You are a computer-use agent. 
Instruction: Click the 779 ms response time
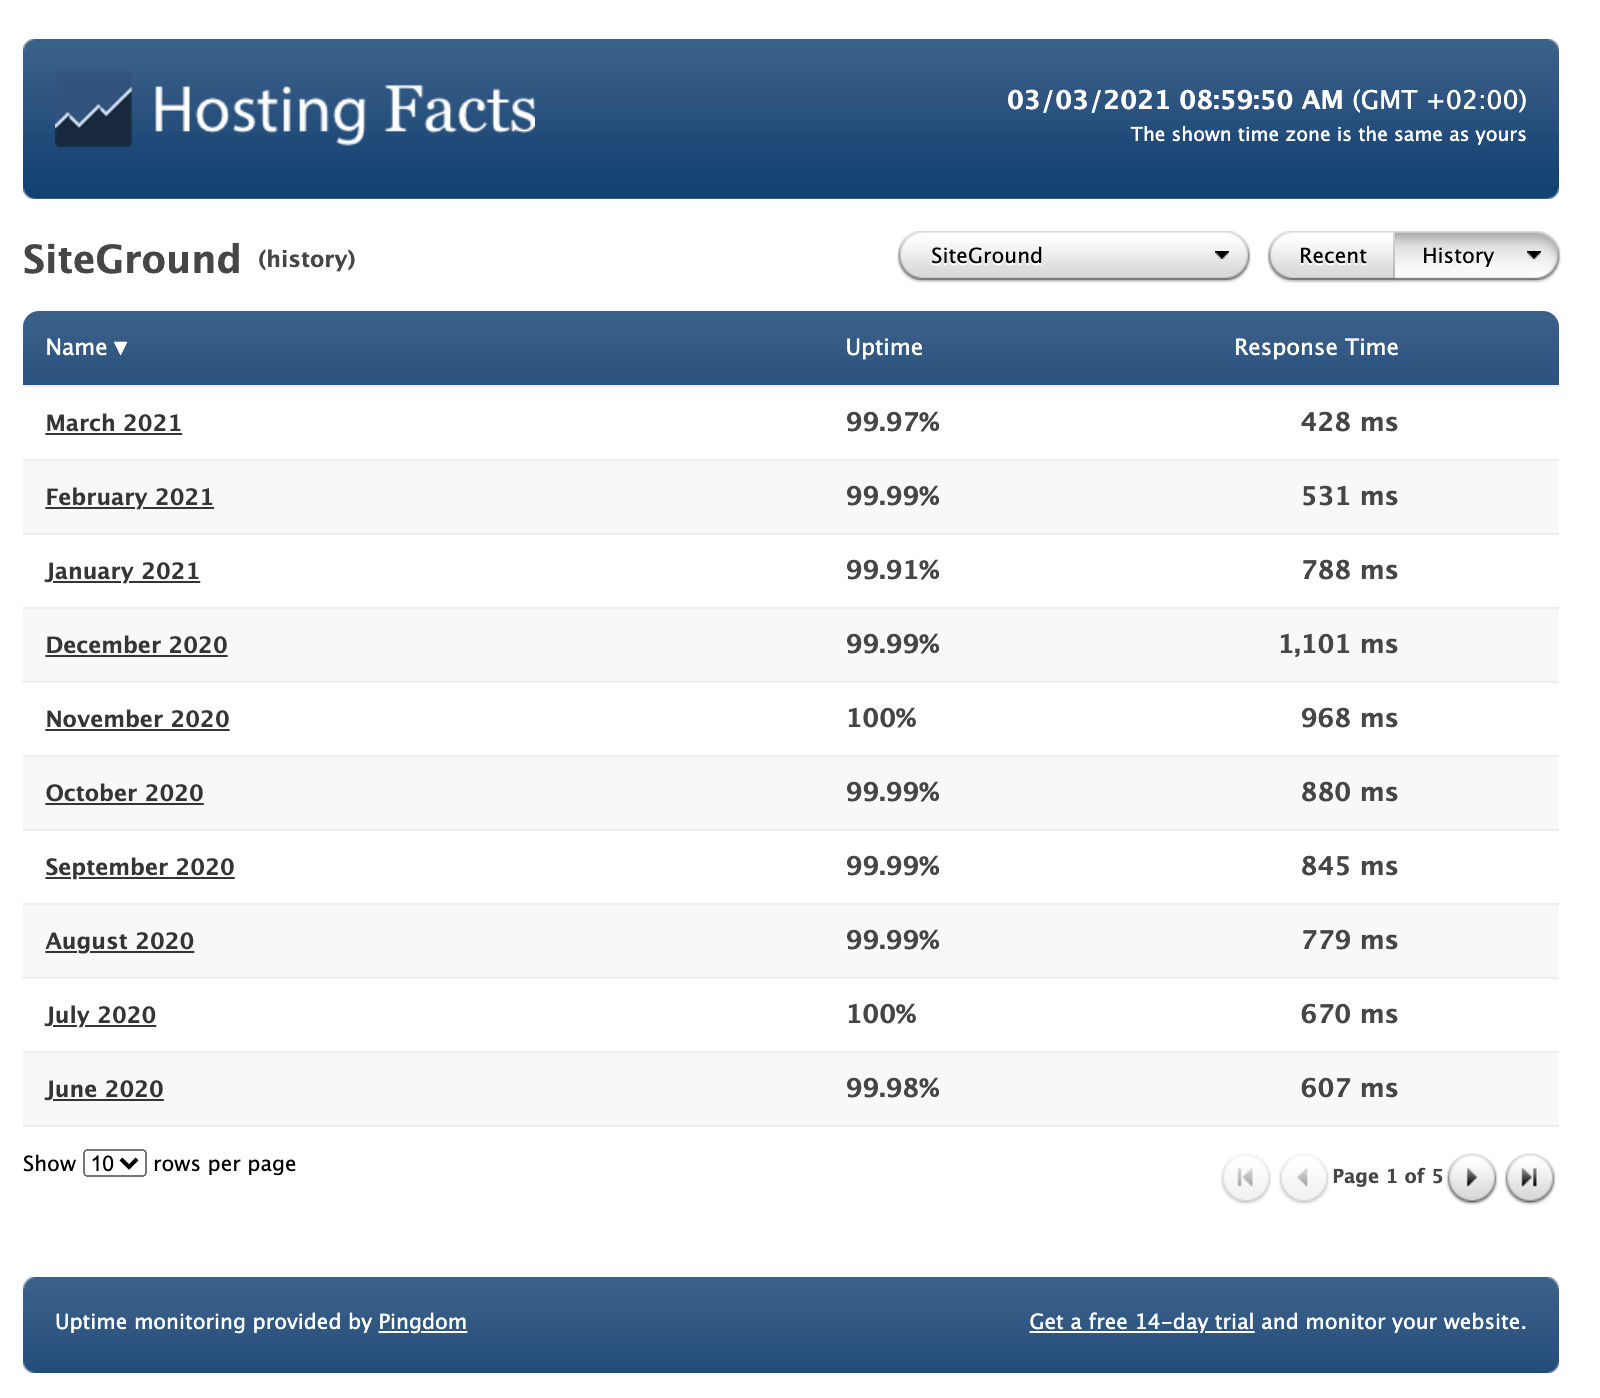click(1349, 940)
